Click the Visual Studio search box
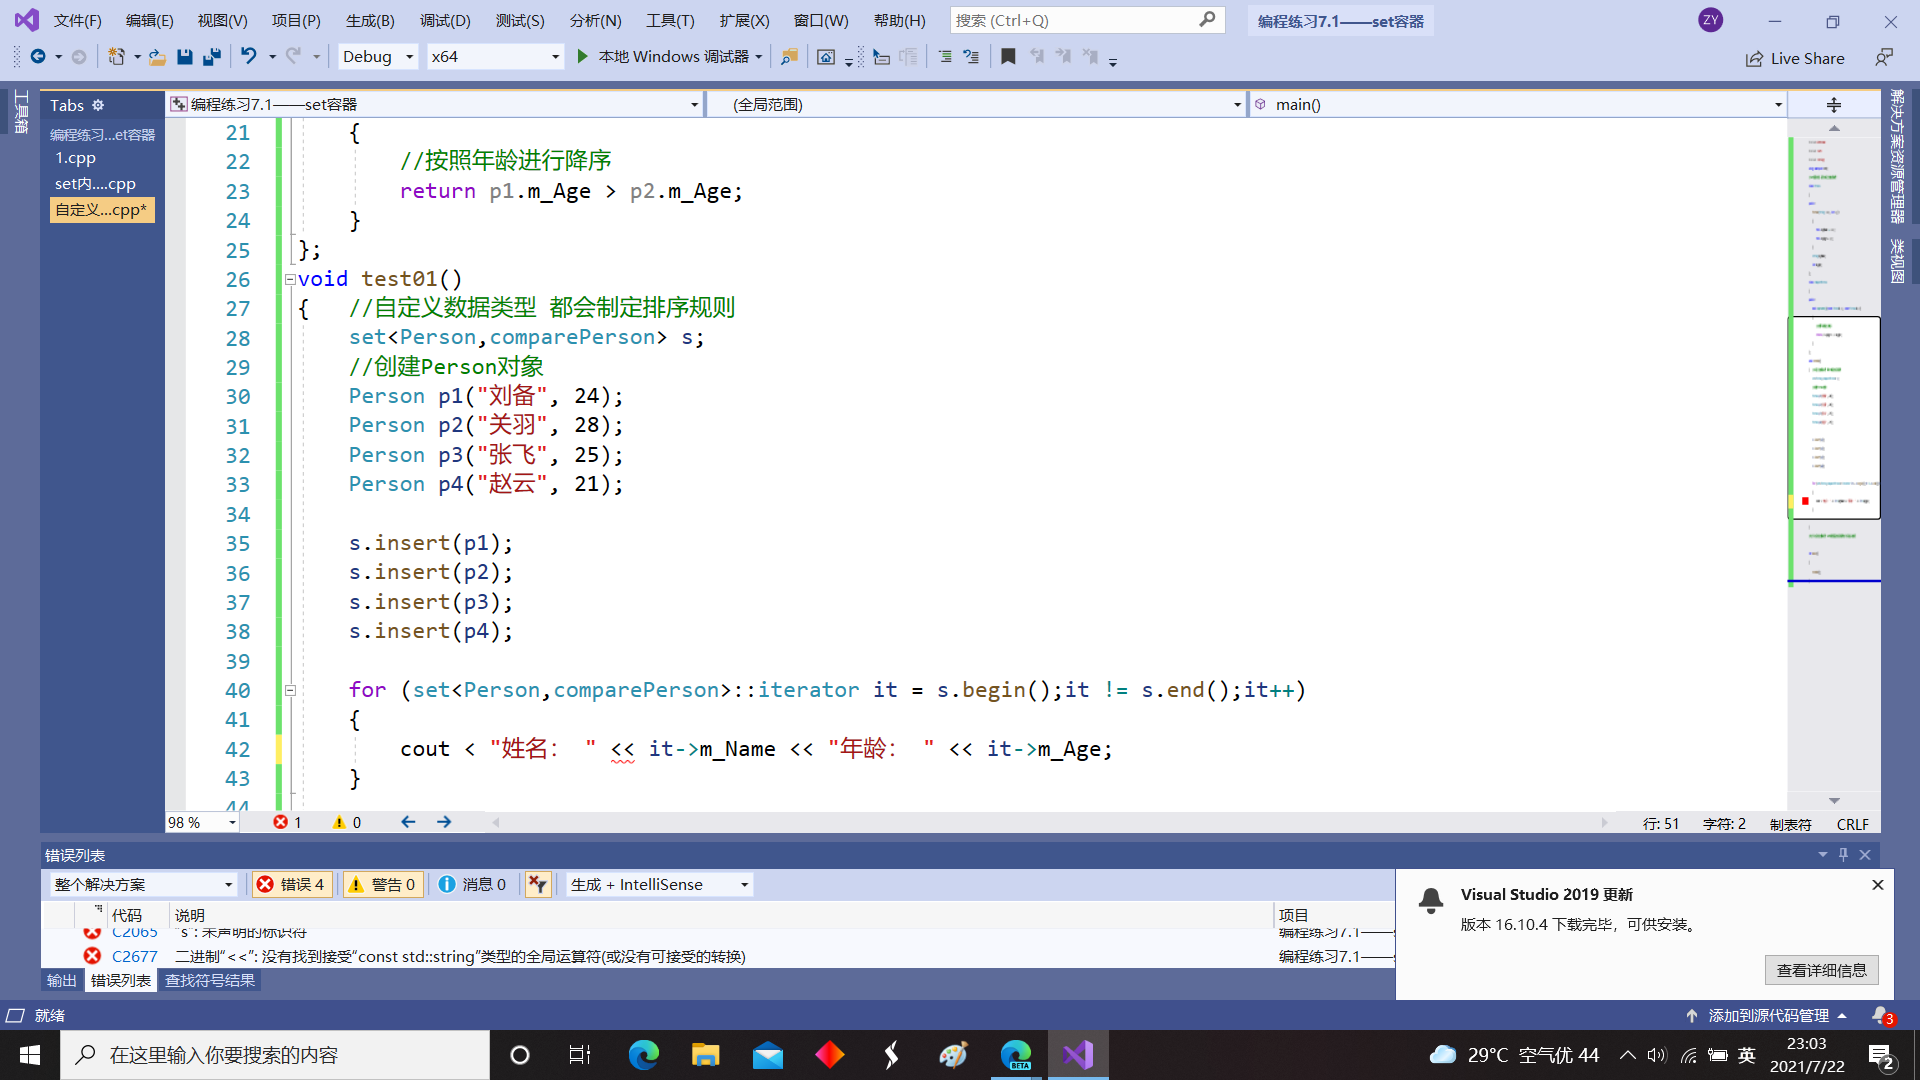This screenshot has width=1920, height=1080. point(1085,20)
